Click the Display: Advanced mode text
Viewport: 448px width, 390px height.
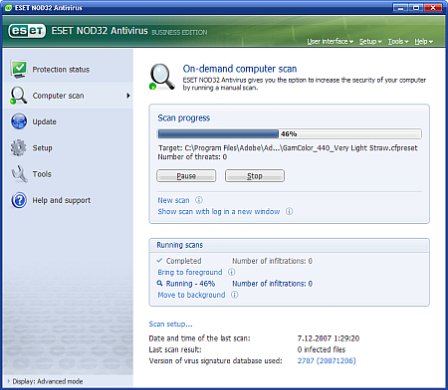point(48,381)
